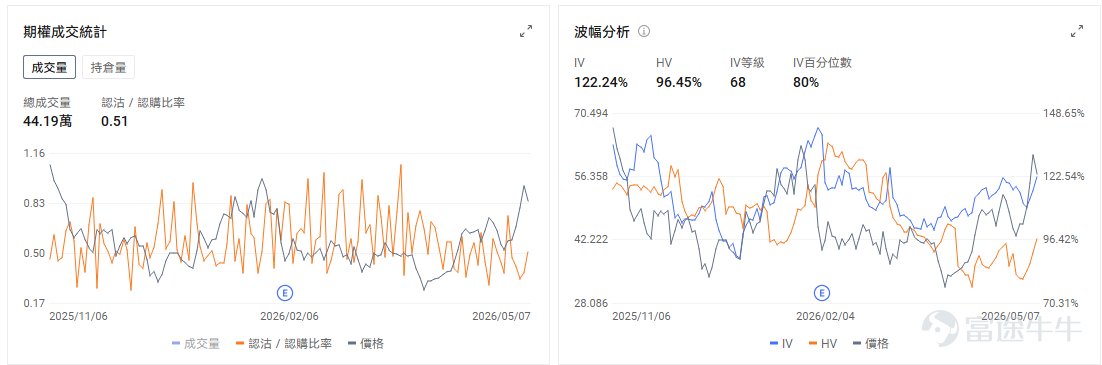The width and height of the screenshot is (1102, 365).
Task: Click the 波幅分析 panel title
Action: [x=602, y=31]
